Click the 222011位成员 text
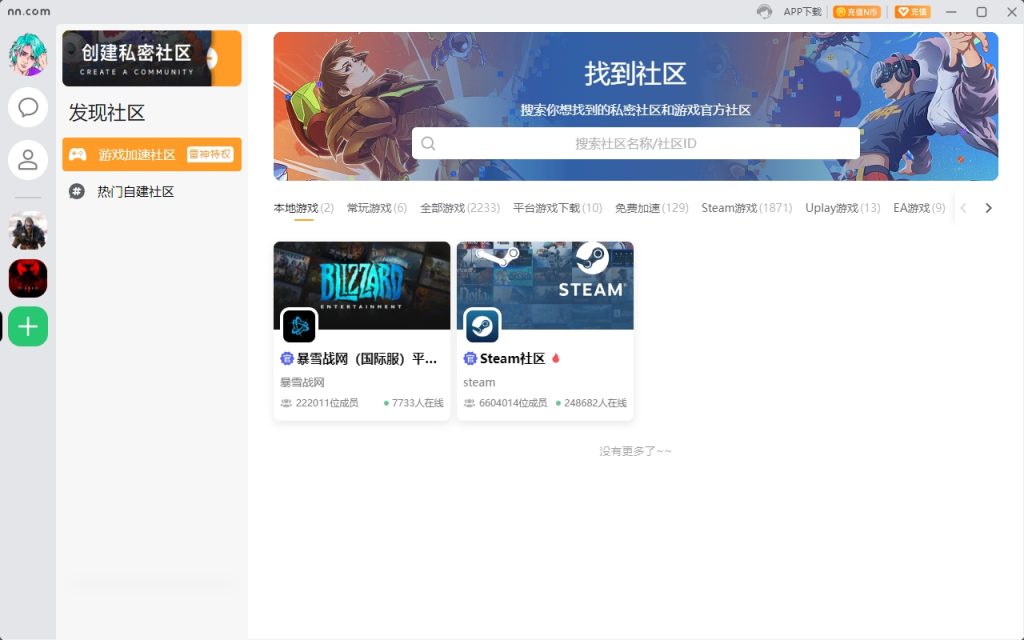The image size is (1024, 640). [327, 403]
